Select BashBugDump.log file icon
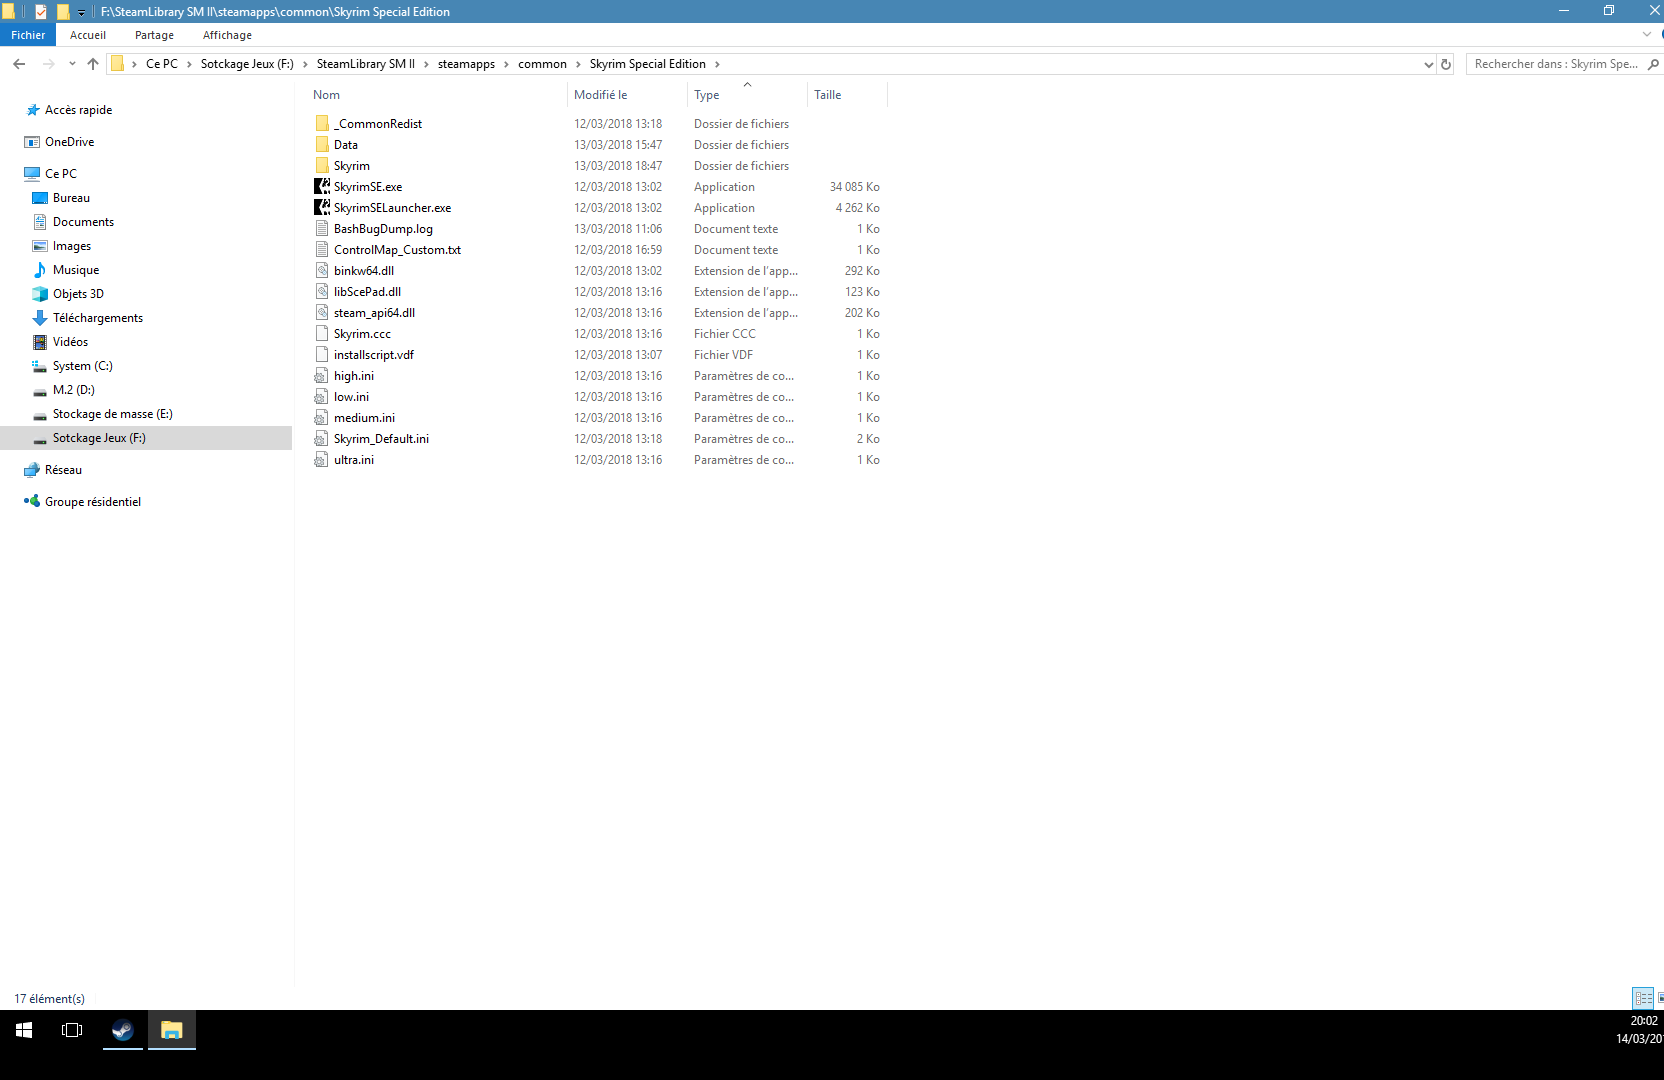The width and height of the screenshot is (1664, 1080). point(322,229)
